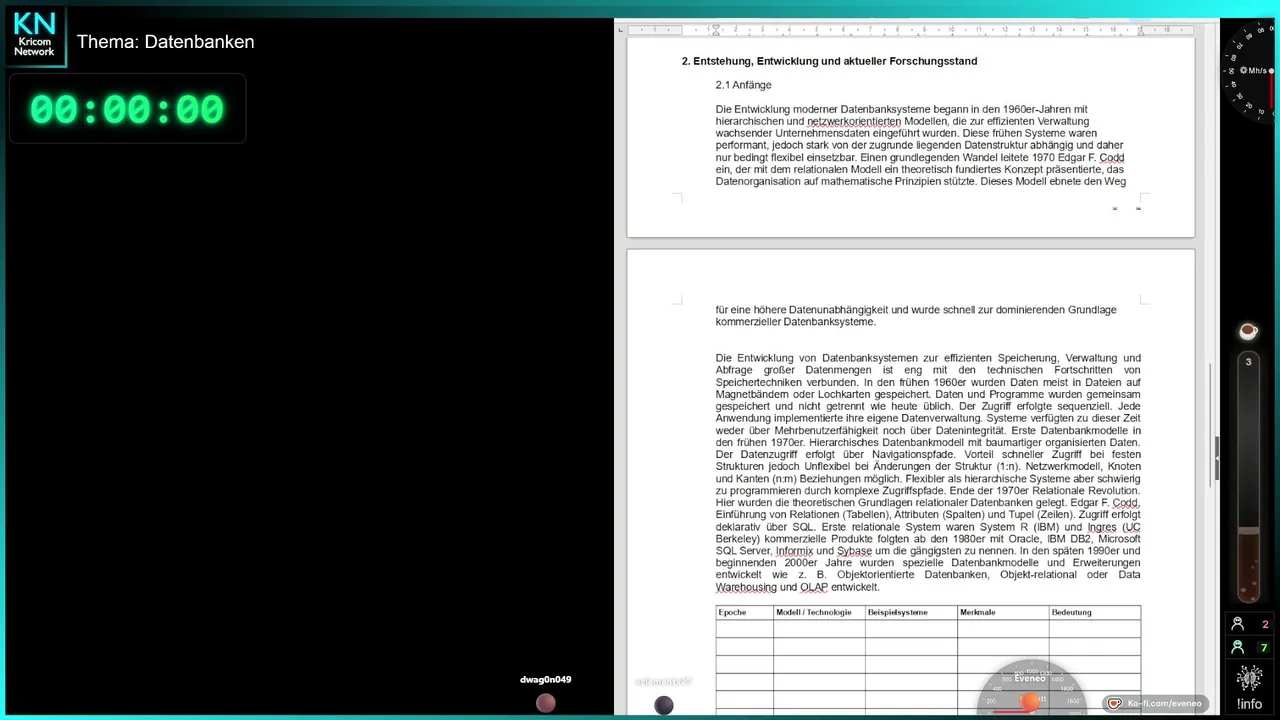
Task: Open the Ko-fi.com/eveneo link
Action: click(x=1155, y=703)
